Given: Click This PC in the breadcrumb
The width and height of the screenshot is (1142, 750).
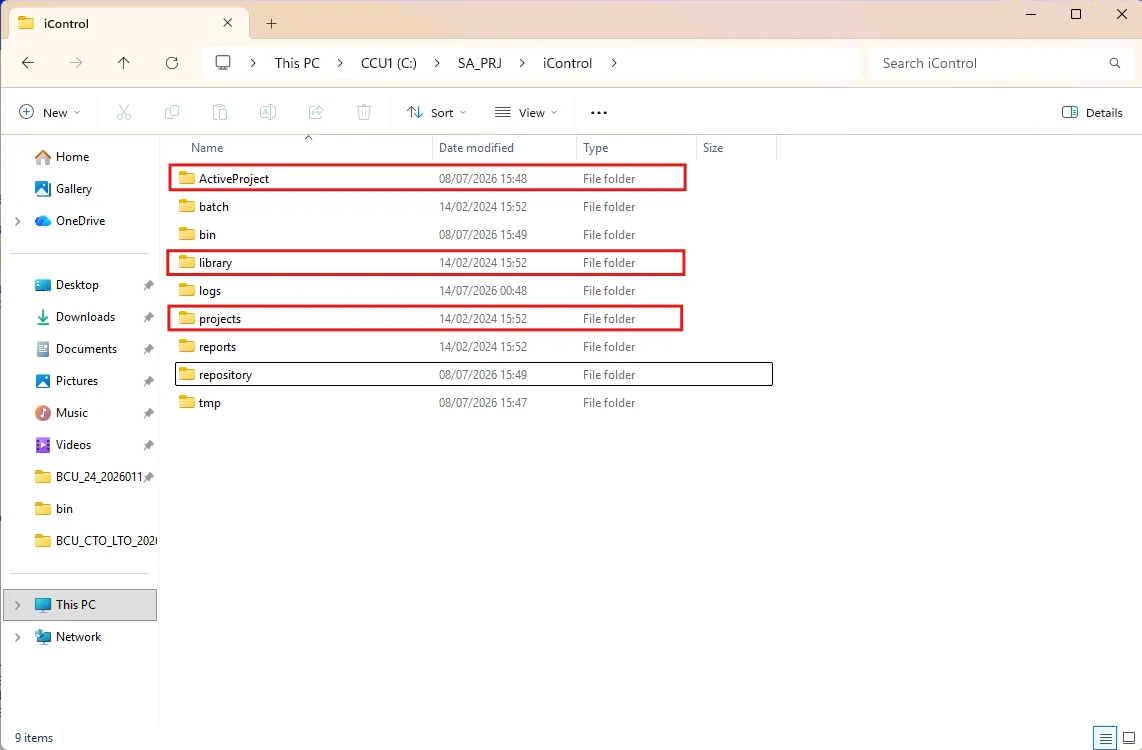Looking at the screenshot, I should click(297, 63).
